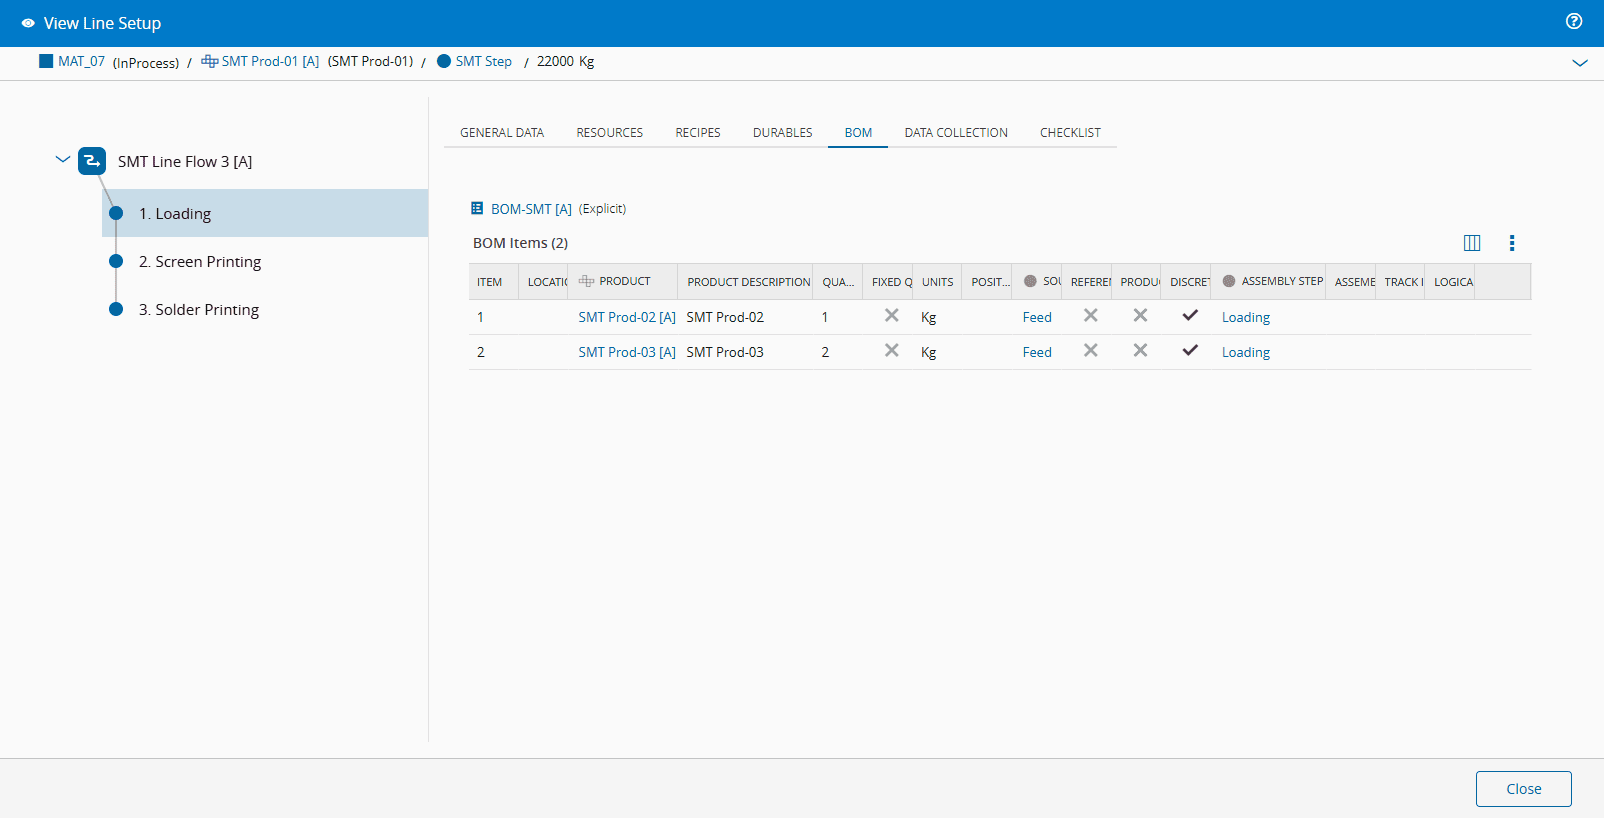Sort by Product Description column header
The image size is (1604, 818).
(x=748, y=282)
